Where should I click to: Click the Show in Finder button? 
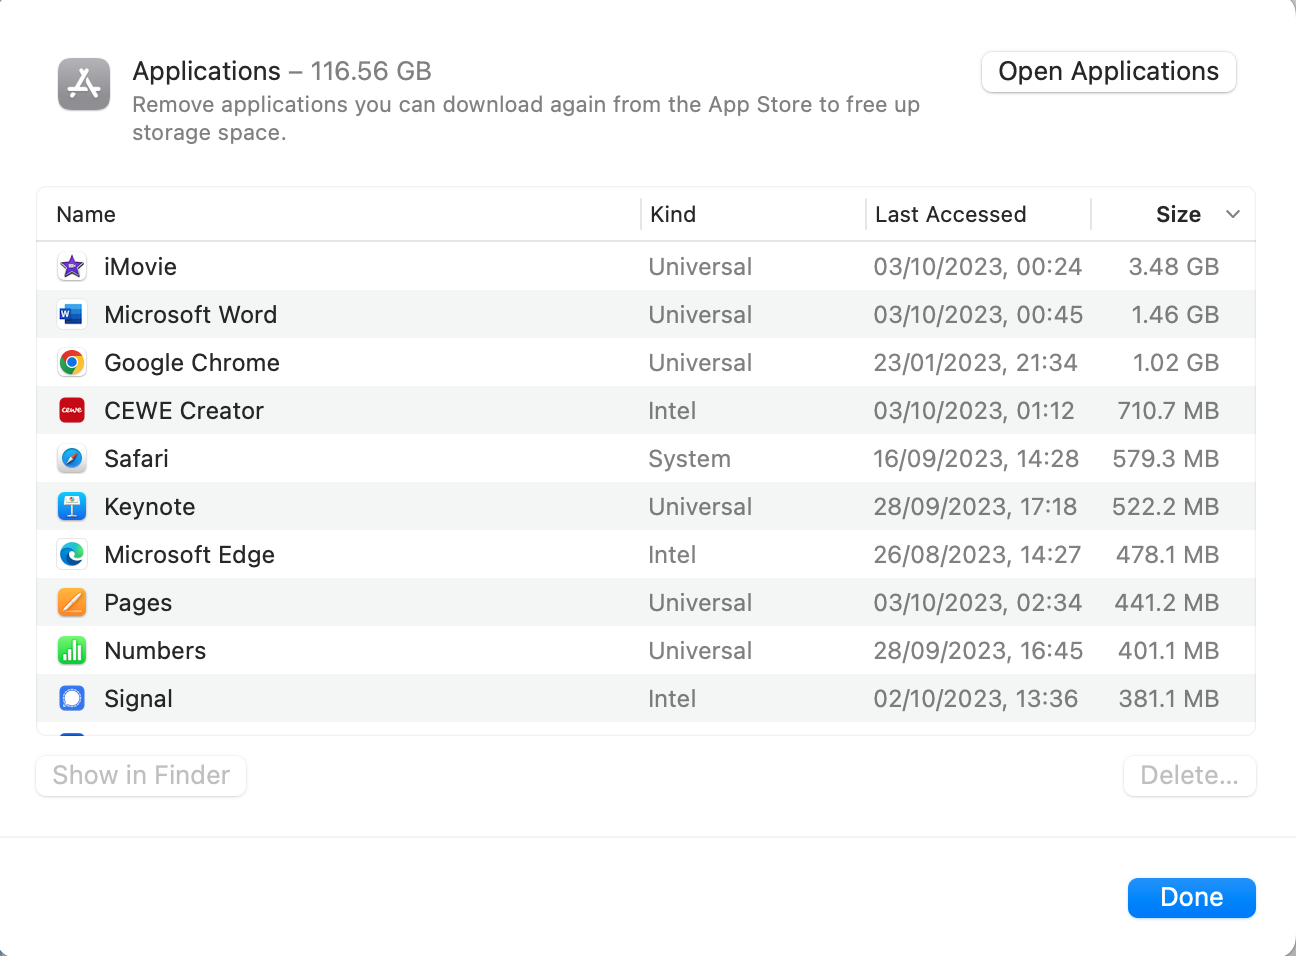pyautogui.click(x=140, y=775)
